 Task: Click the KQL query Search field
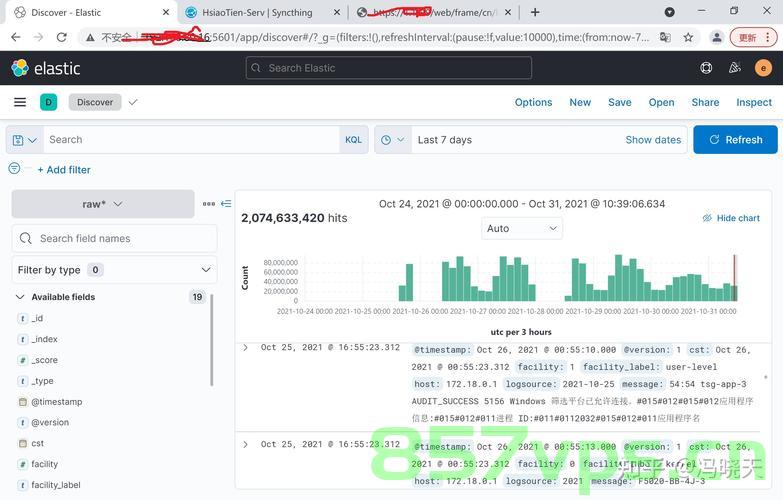pyautogui.click(x=191, y=140)
